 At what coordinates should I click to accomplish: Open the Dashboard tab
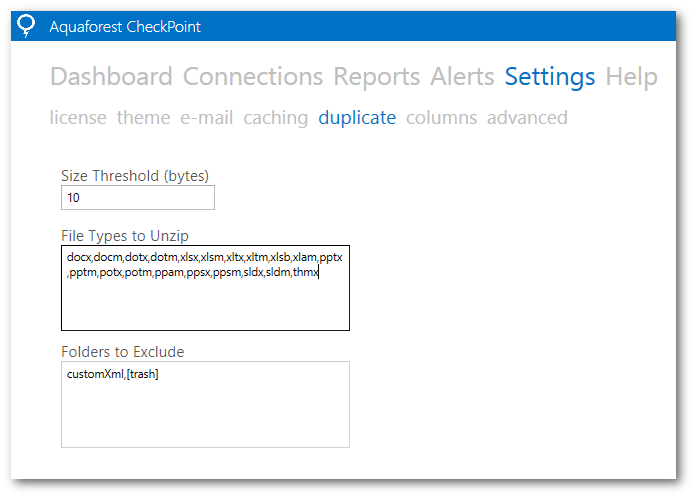[111, 77]
